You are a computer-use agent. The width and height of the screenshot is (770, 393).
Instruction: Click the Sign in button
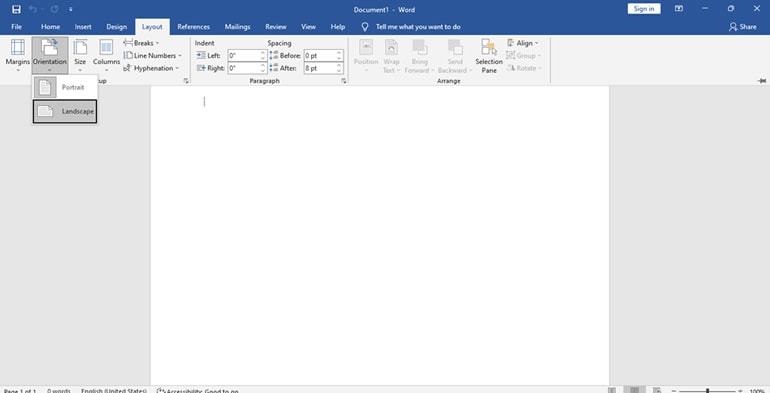[x=644, y=9]
